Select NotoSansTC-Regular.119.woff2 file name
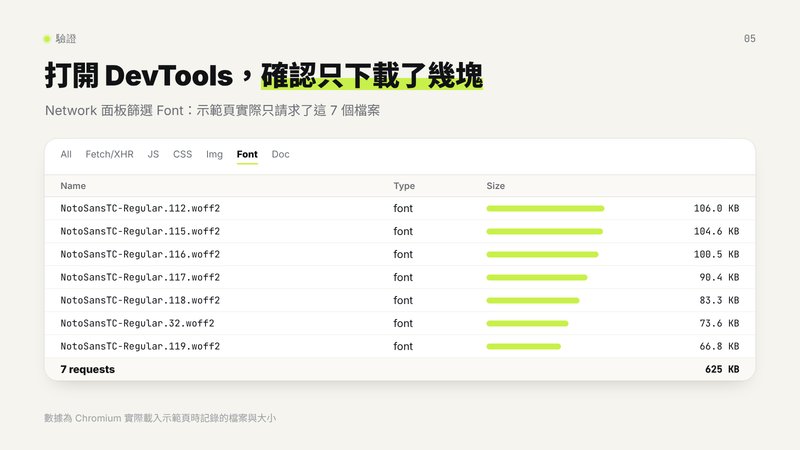 coord(140,346)
